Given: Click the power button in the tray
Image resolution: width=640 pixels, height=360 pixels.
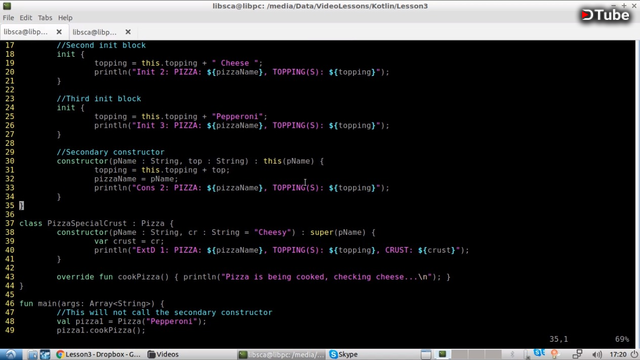Looking at the screenshot, I should pos(634,354).
